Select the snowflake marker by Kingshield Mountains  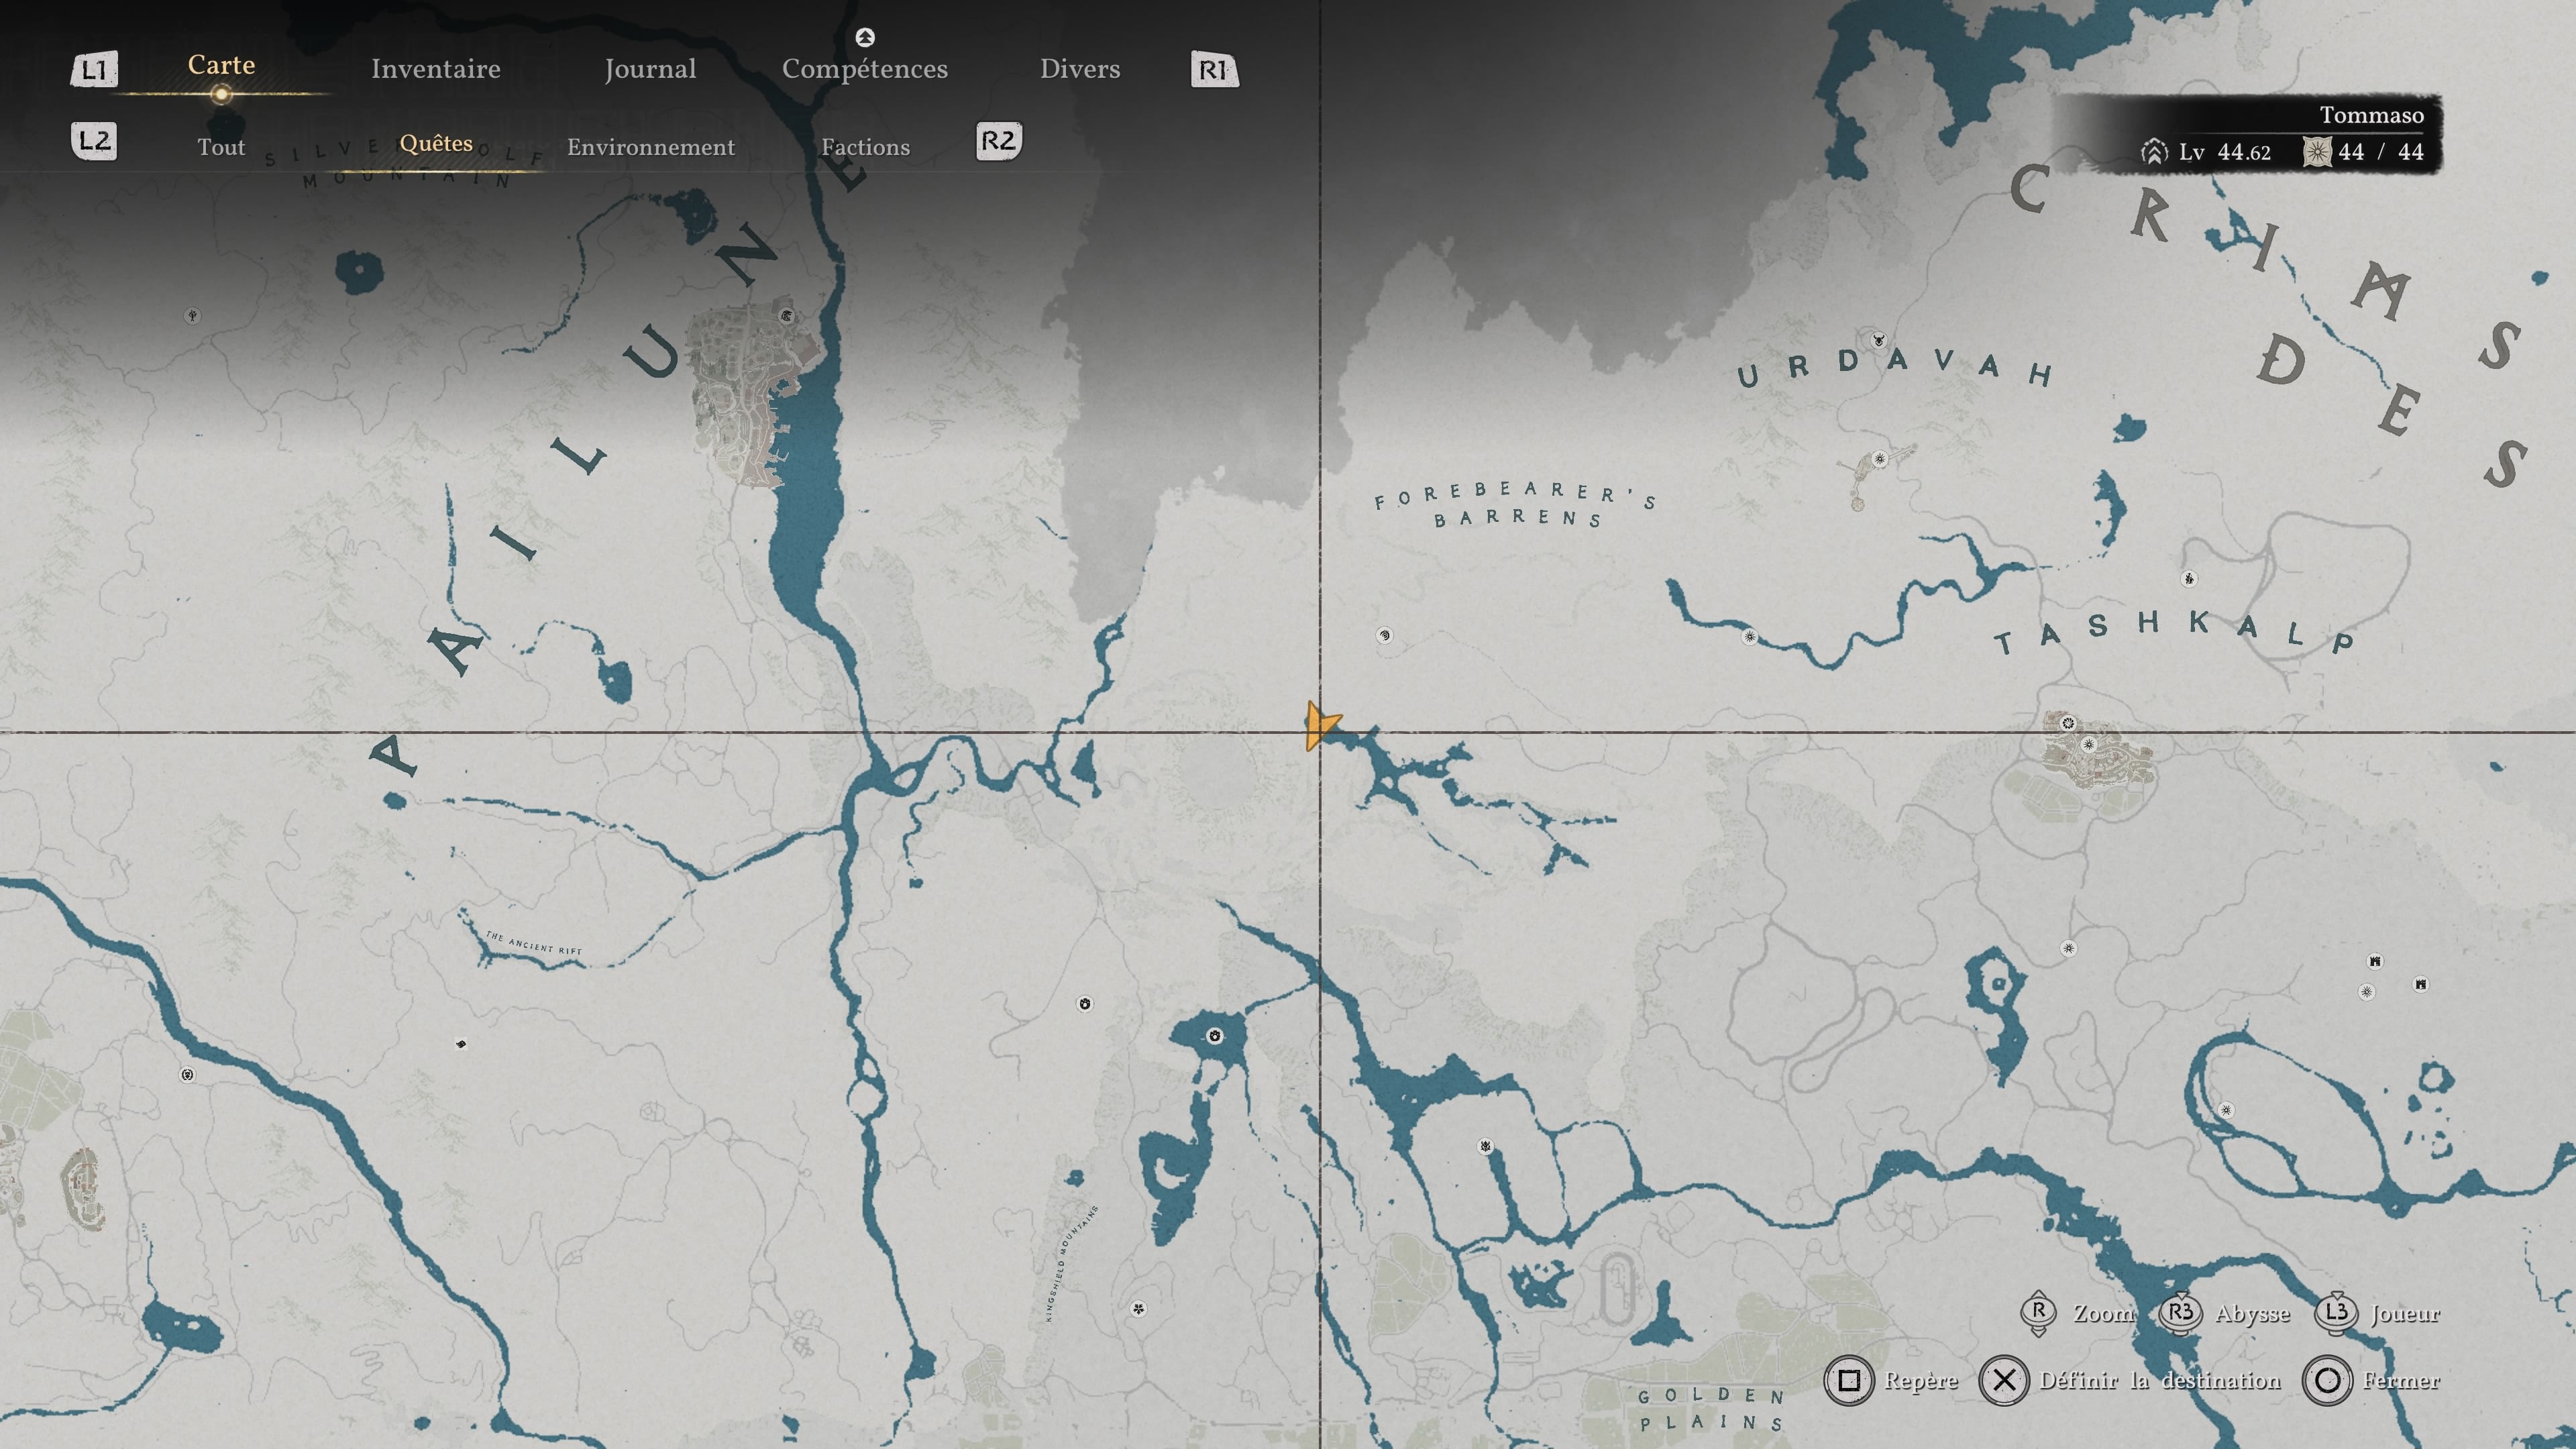pos(1138,1308)
